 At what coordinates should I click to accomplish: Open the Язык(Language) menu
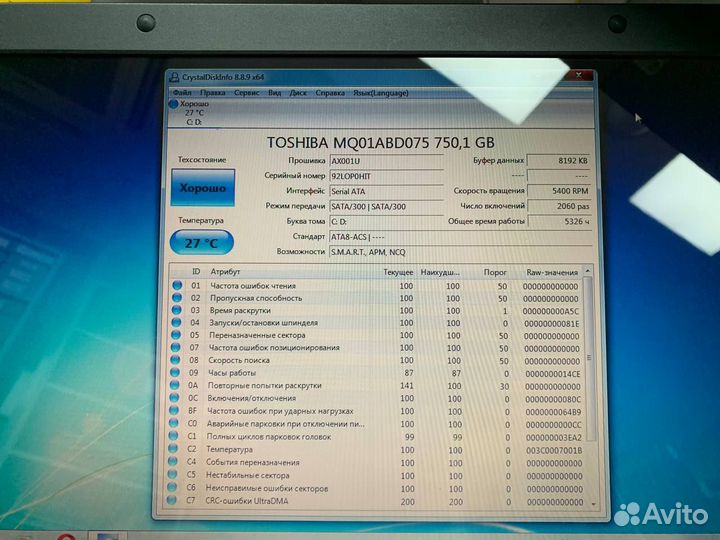pos(381,93)
